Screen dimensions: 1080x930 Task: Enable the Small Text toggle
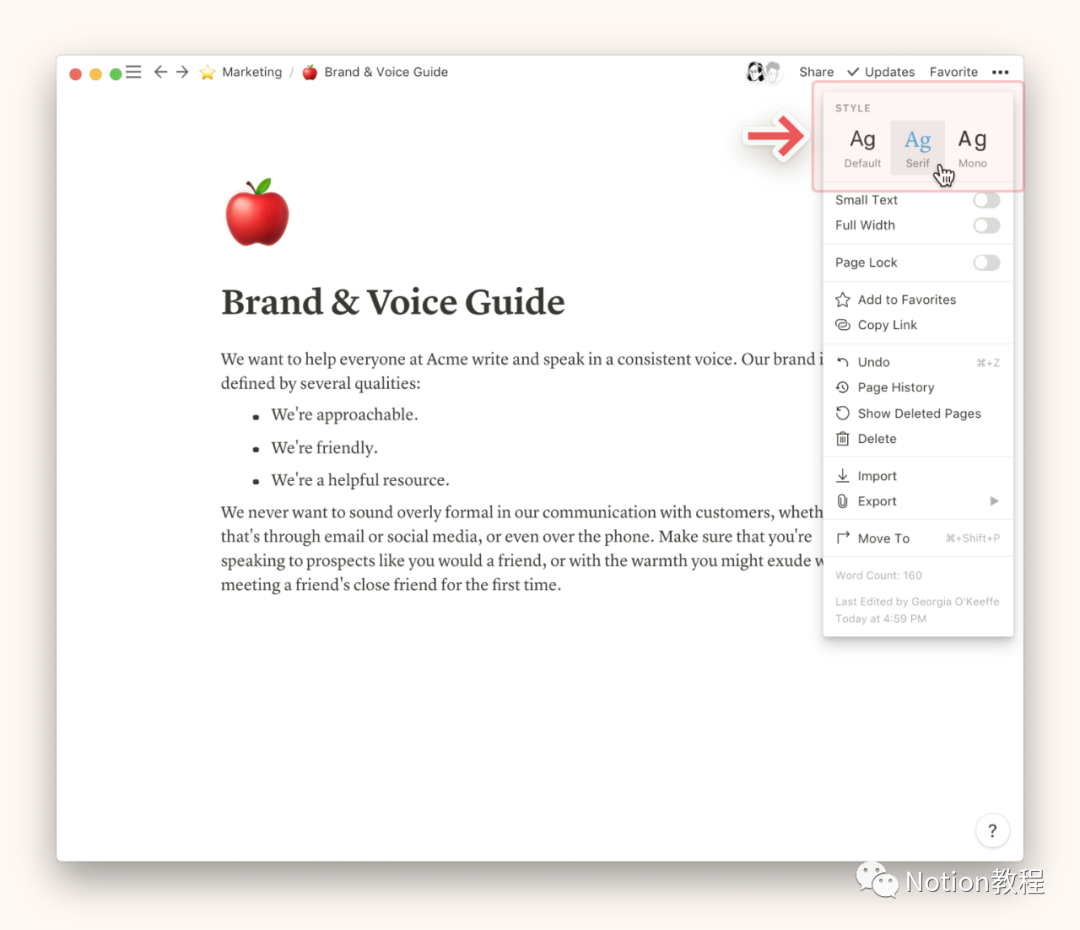[986, 200]
